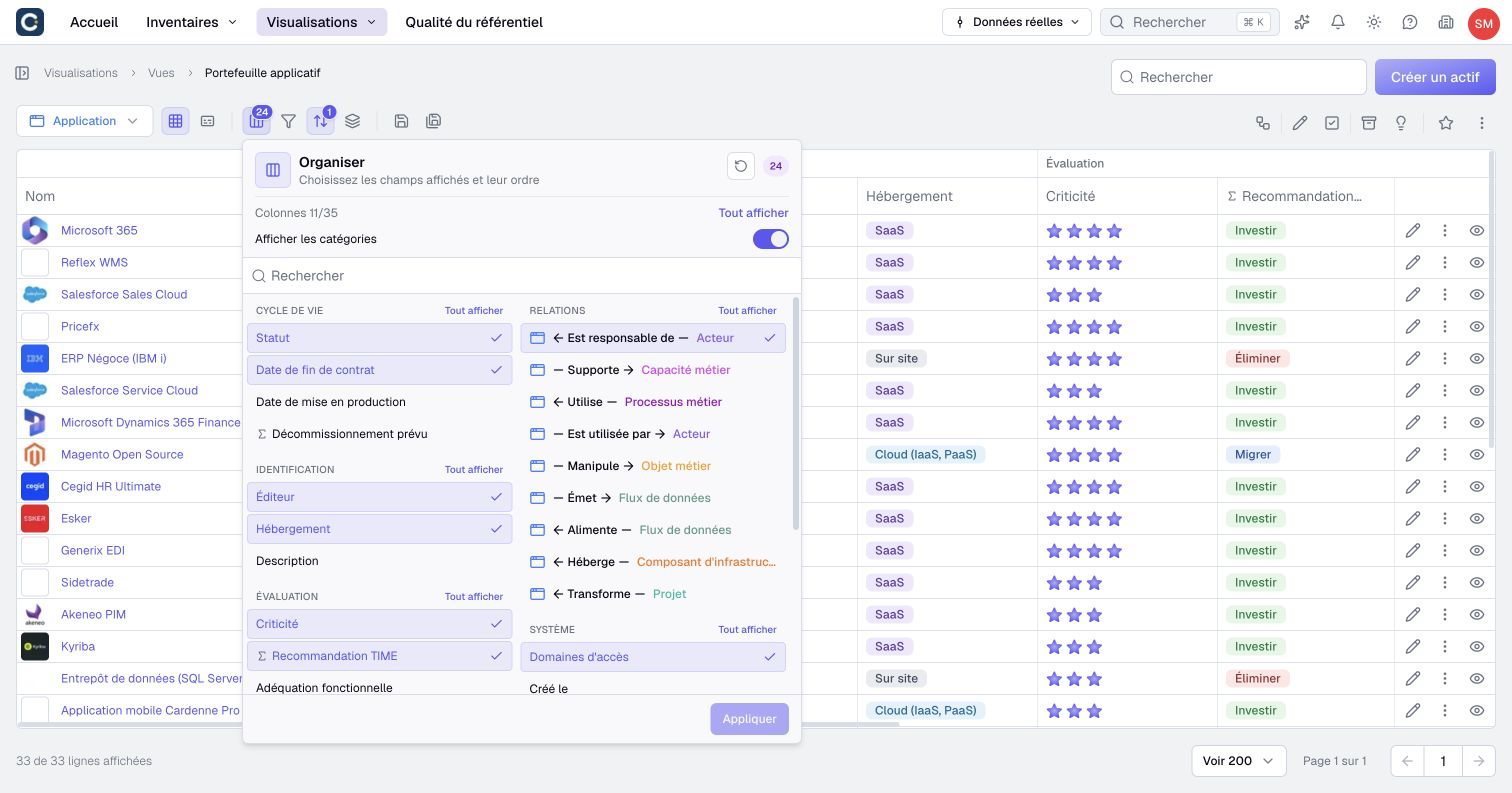Expand the Inventaires menu
The height and width of the screenshot is (793, 1512).
pos(192,22)
